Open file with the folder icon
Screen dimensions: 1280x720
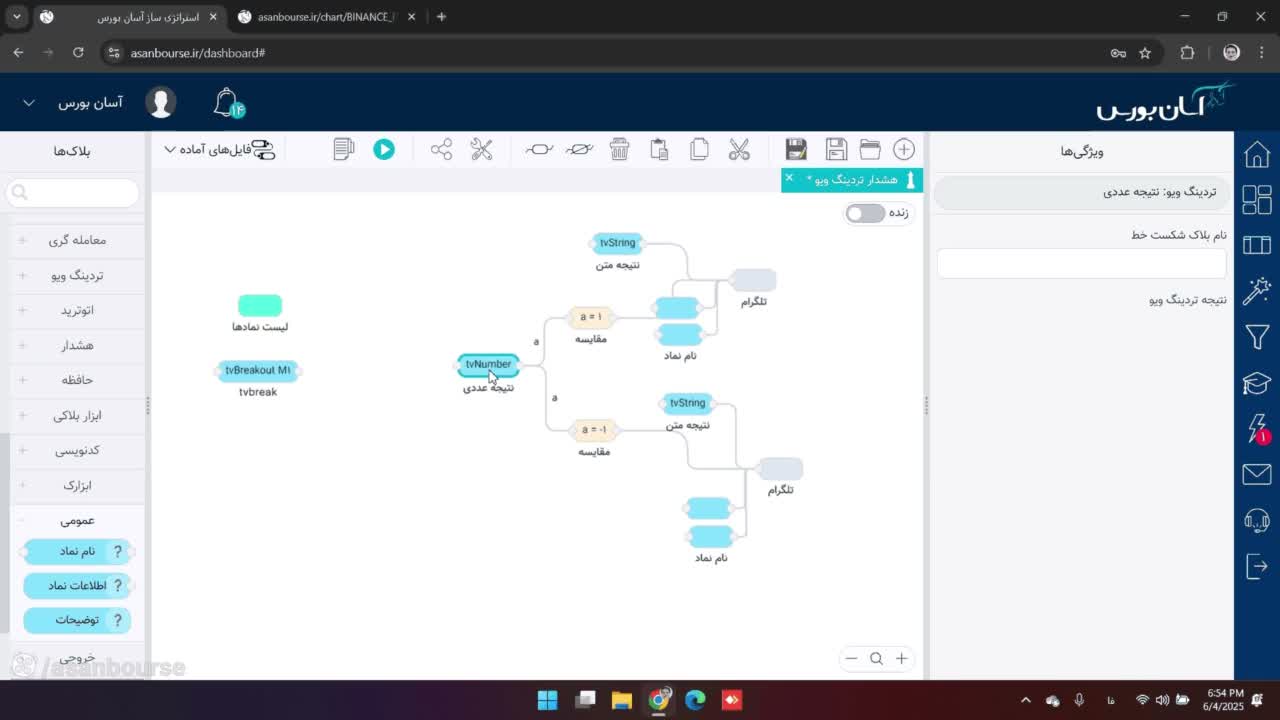[870, 149]
